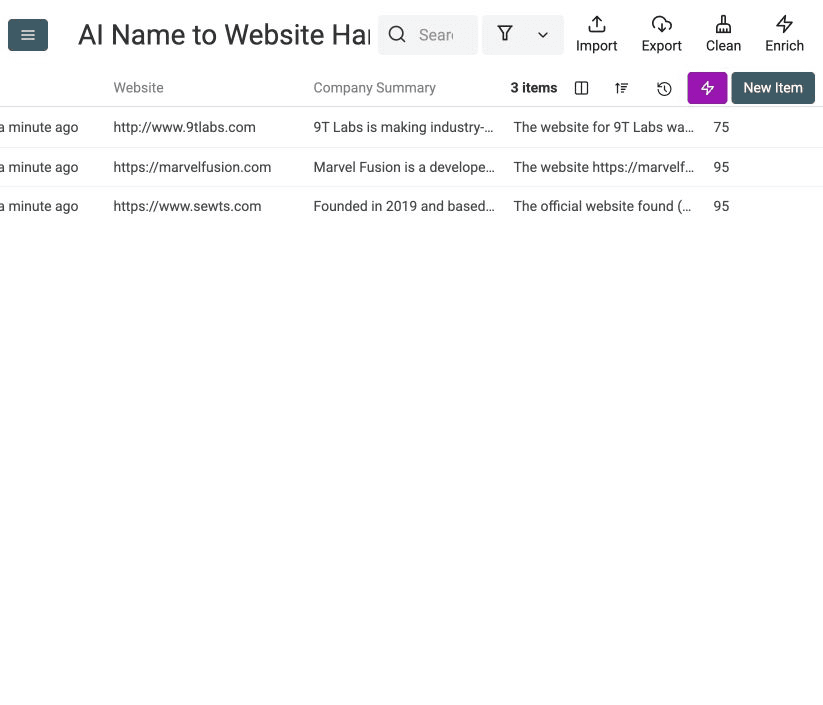Image resolution: width=823 pixels, height=705 pixels.
Task: Click the Company Summary column header
Action: click(x=374, y=88)
